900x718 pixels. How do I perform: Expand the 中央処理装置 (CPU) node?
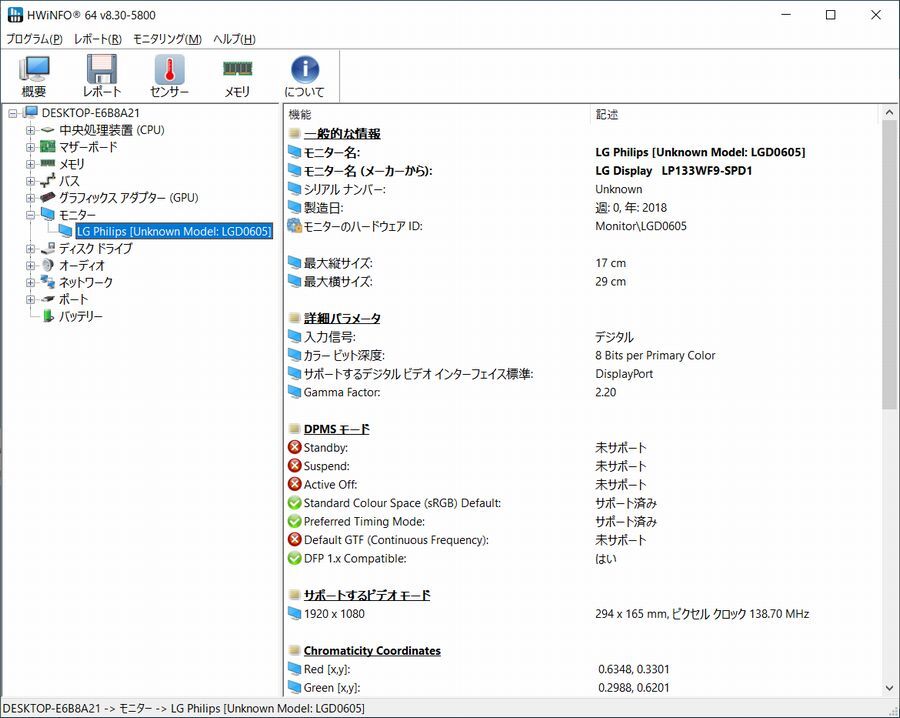point(30,130)
